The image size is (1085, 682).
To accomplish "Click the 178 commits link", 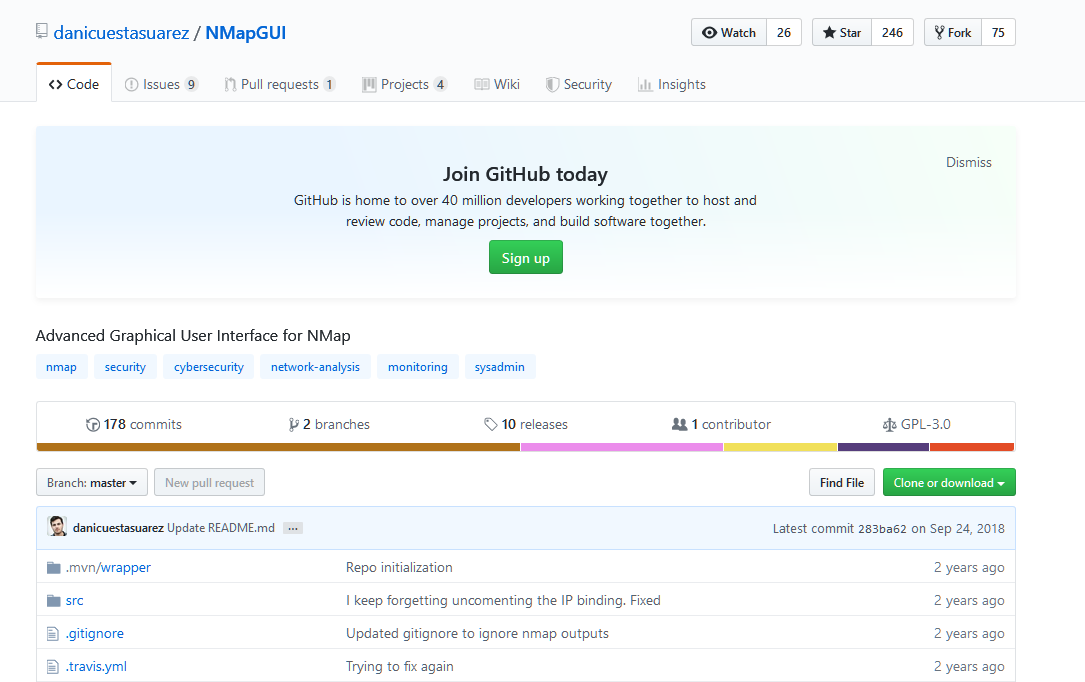I will [x=134, y=425].
